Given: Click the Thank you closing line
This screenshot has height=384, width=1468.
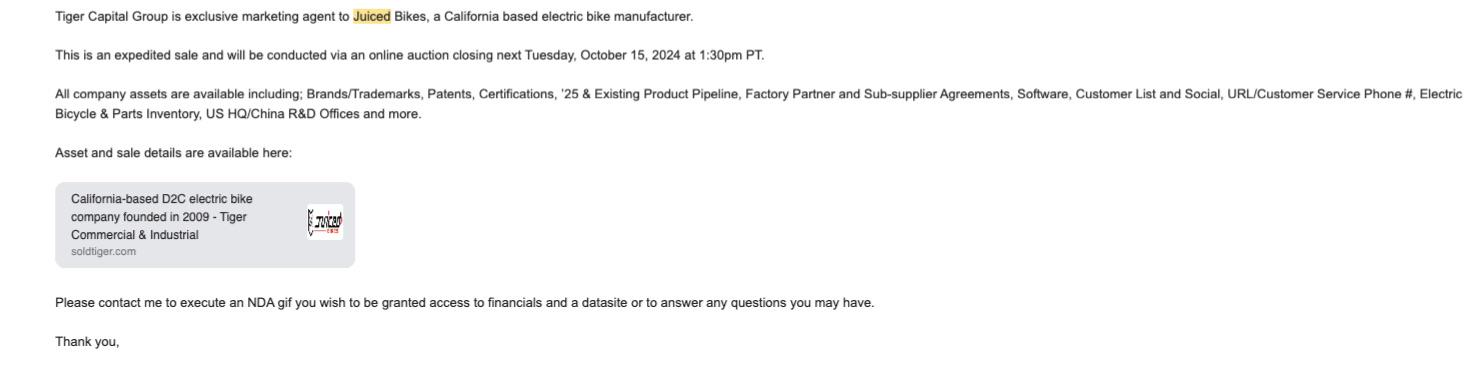Looking at the screenshot, I should click(x=87, y=342).
